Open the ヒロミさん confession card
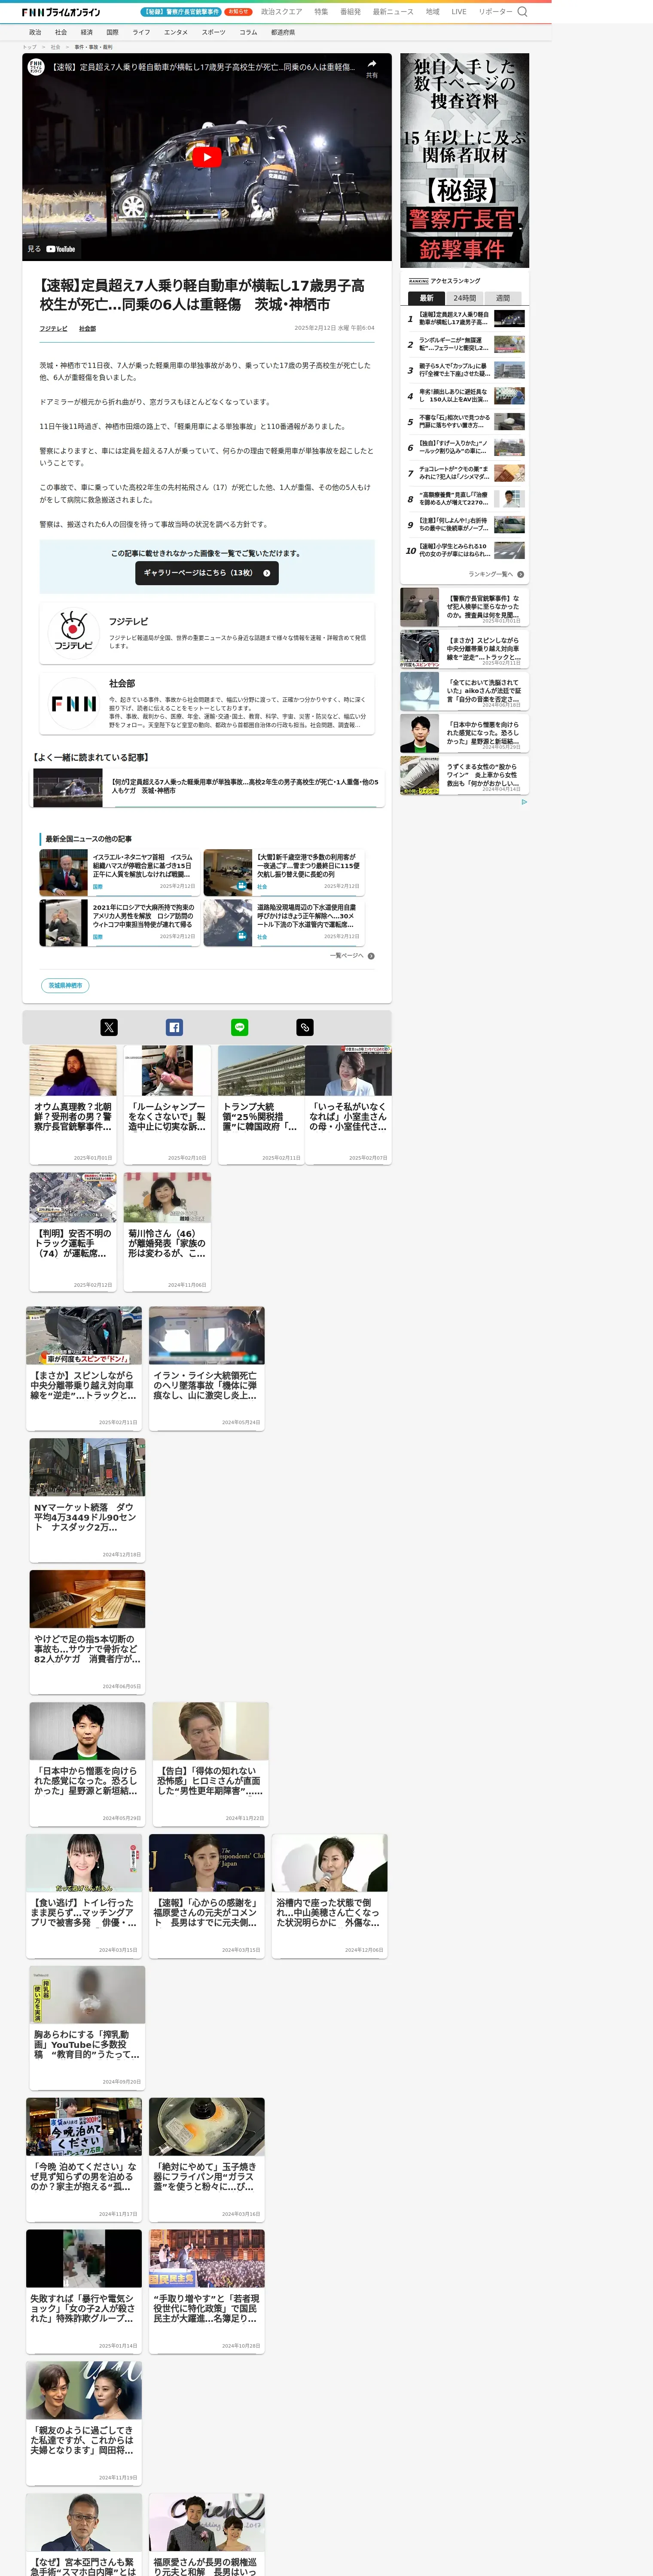Image resolution: width=653 pixels, height=2576 pixels. point(210,1764)
